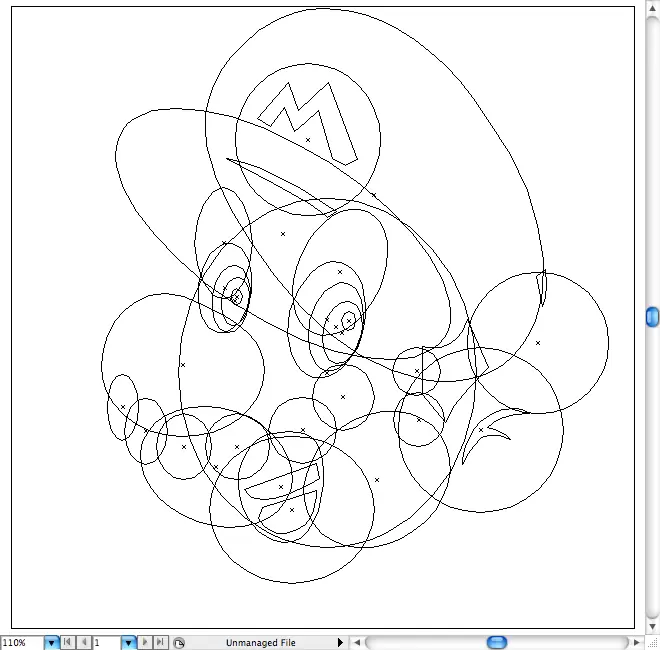Screen dimensions: 660x650
Task: Click the artboard number field
Action: [x=107, y=643]
